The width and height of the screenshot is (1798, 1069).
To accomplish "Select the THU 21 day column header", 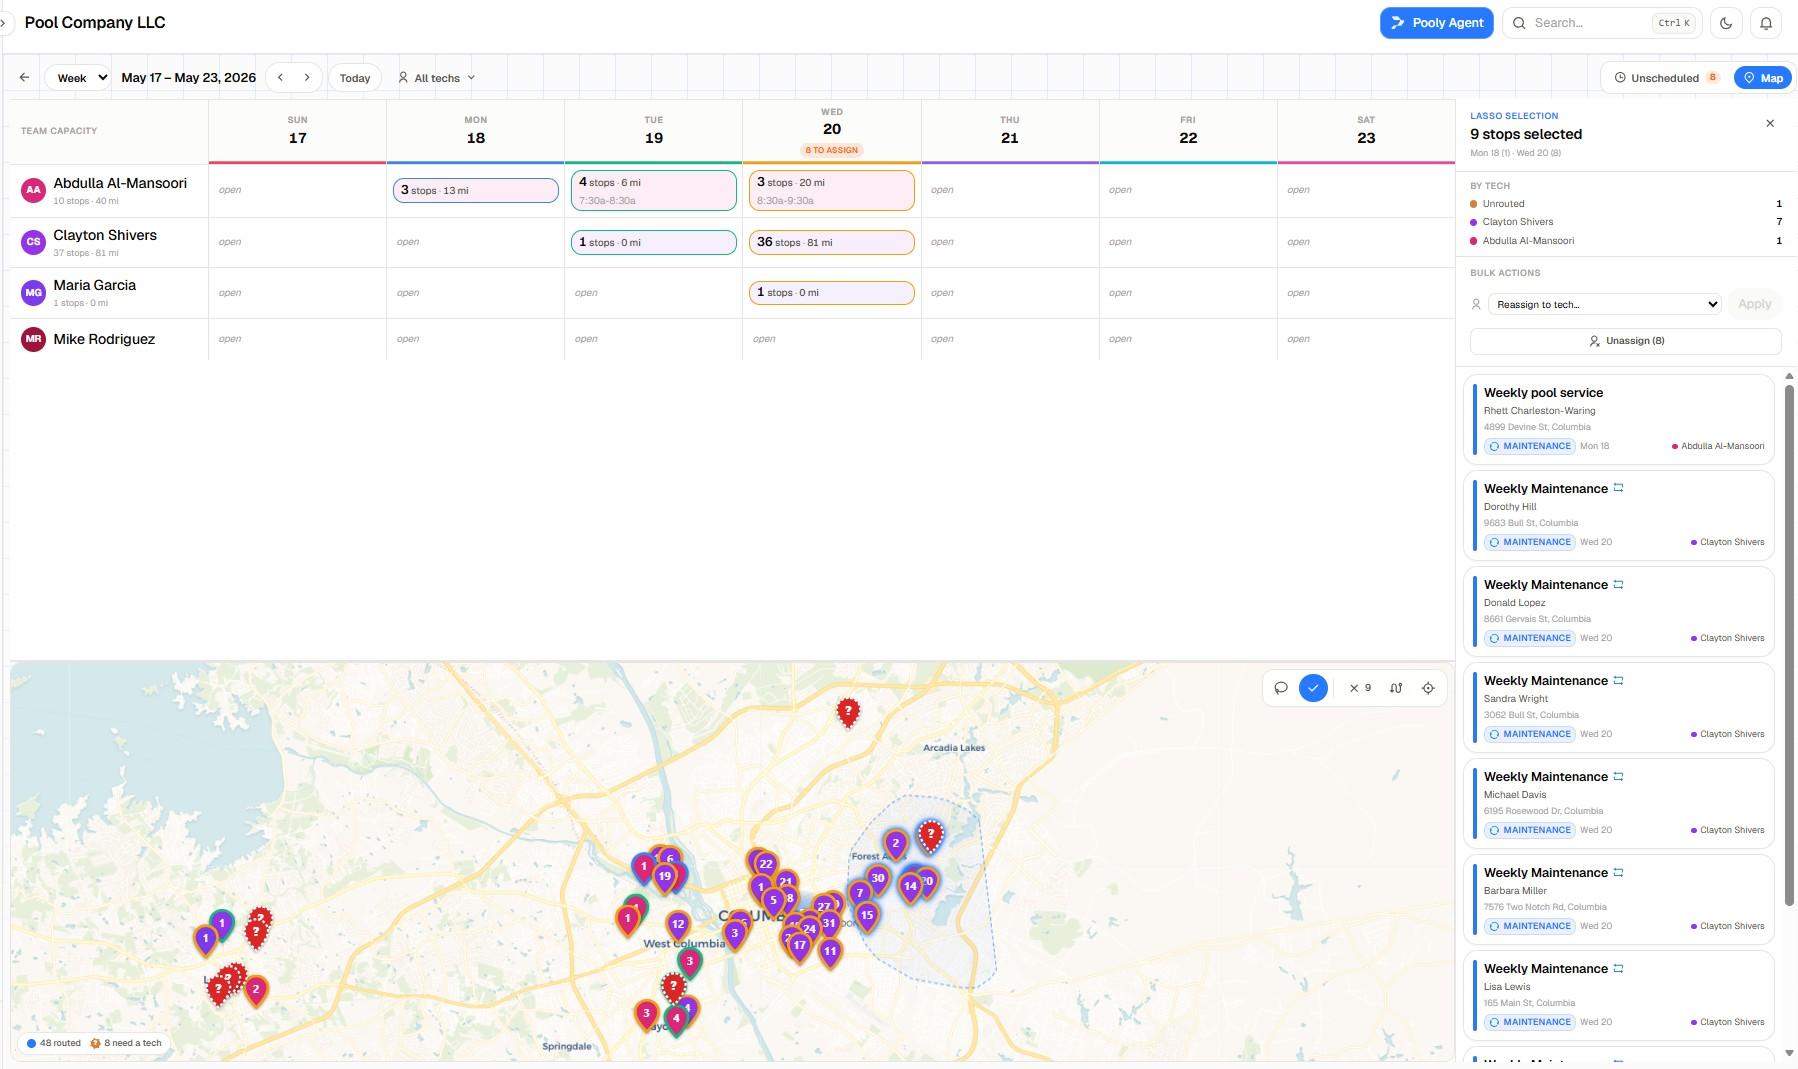I will coord(1009,131).
